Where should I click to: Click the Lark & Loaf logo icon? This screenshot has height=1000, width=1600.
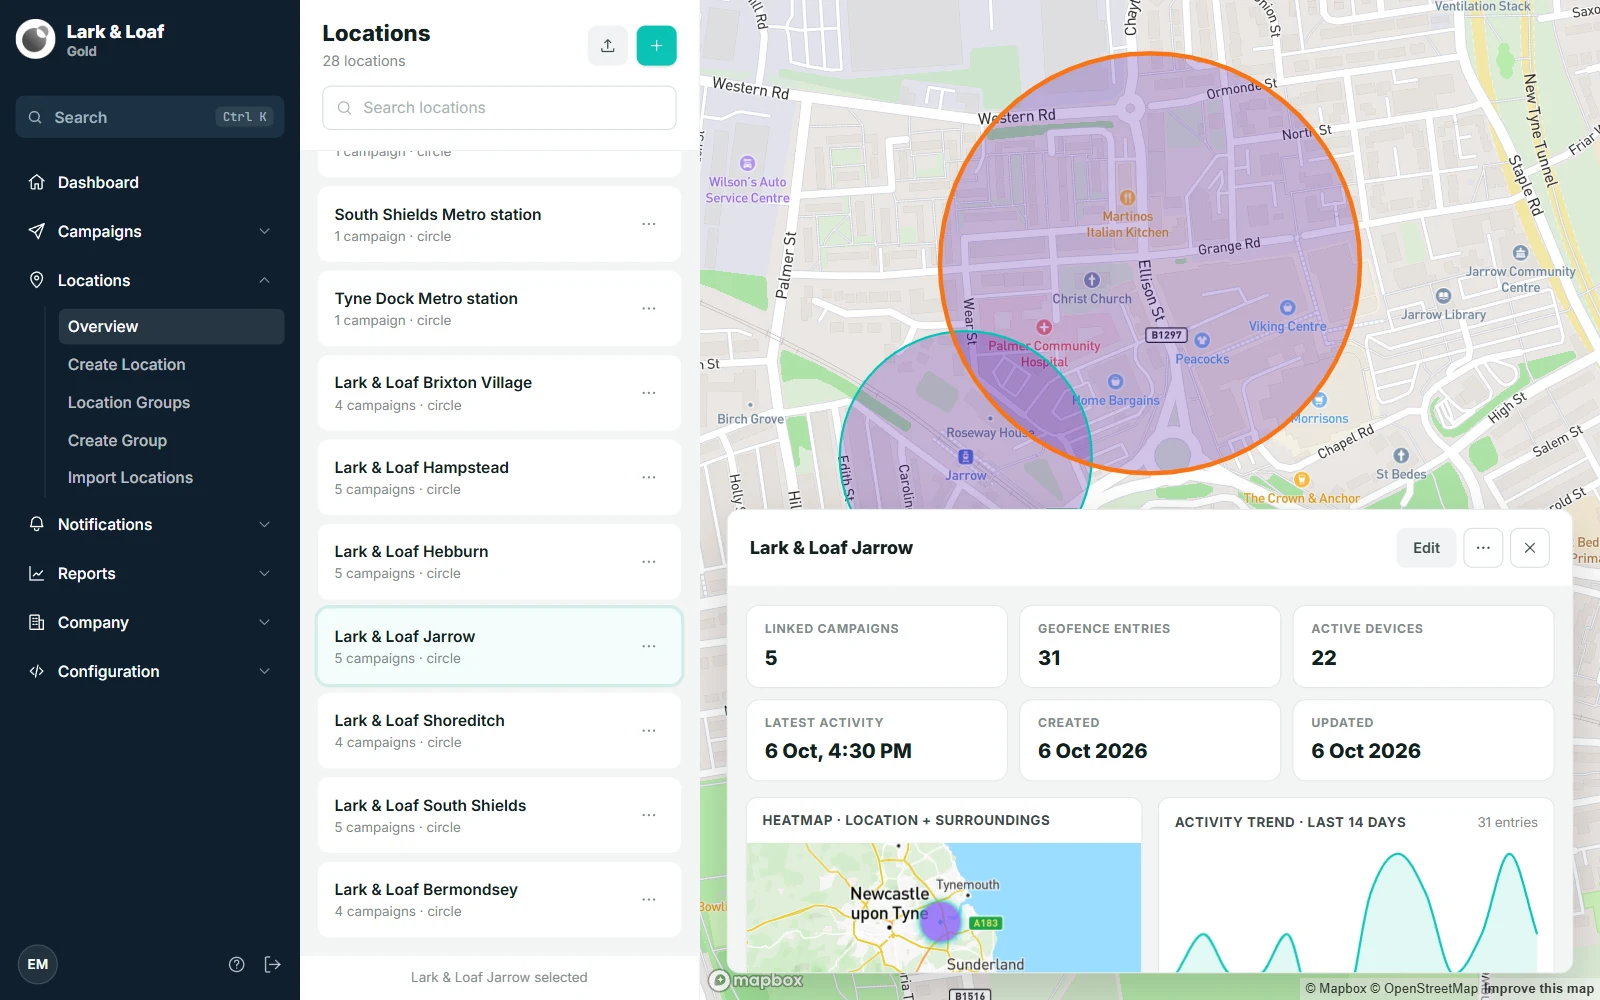point(36,40)
